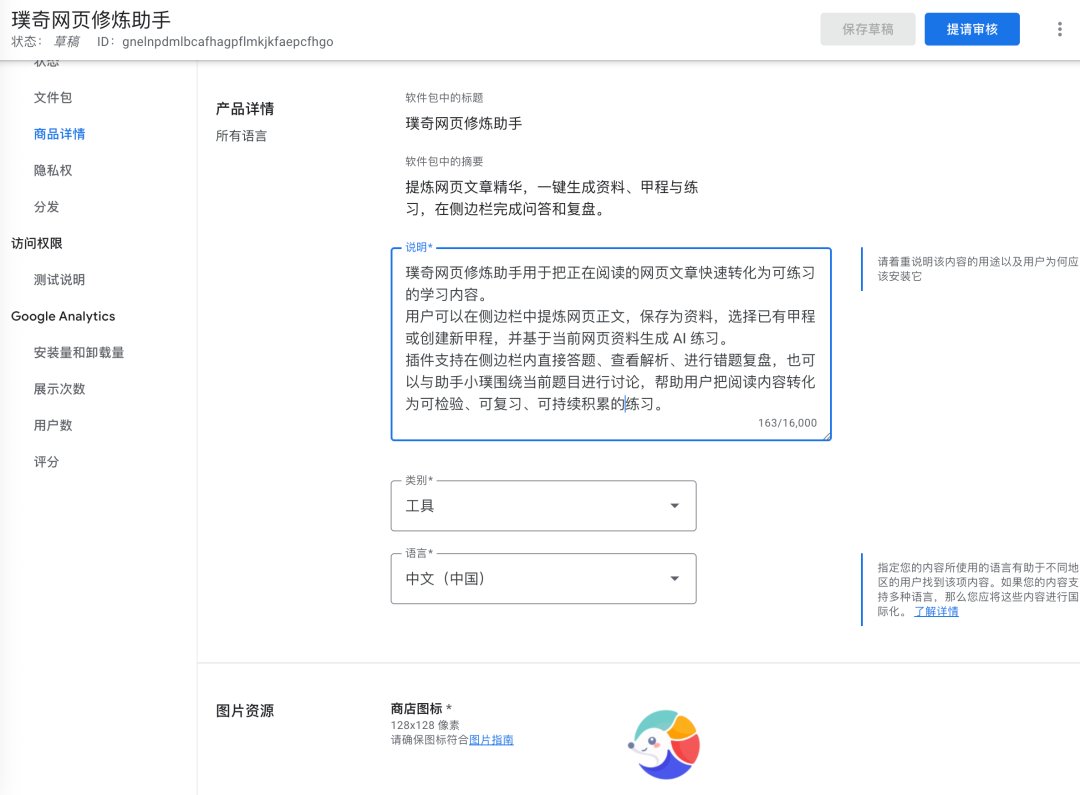Click the description resize handle corner
This screenshot has width=1080, height=795.
pos(827,436)
